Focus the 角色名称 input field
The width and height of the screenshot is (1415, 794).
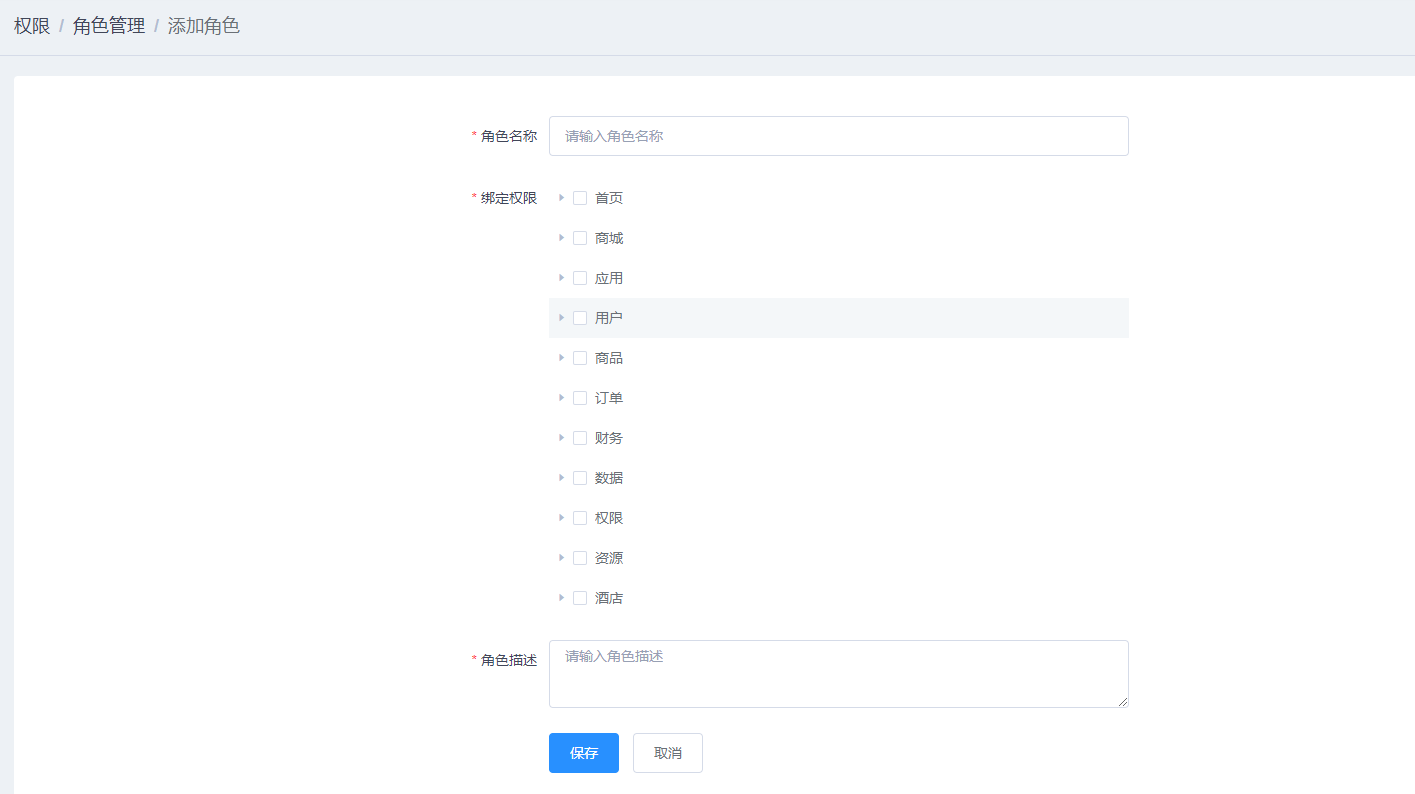click(838, 136)
